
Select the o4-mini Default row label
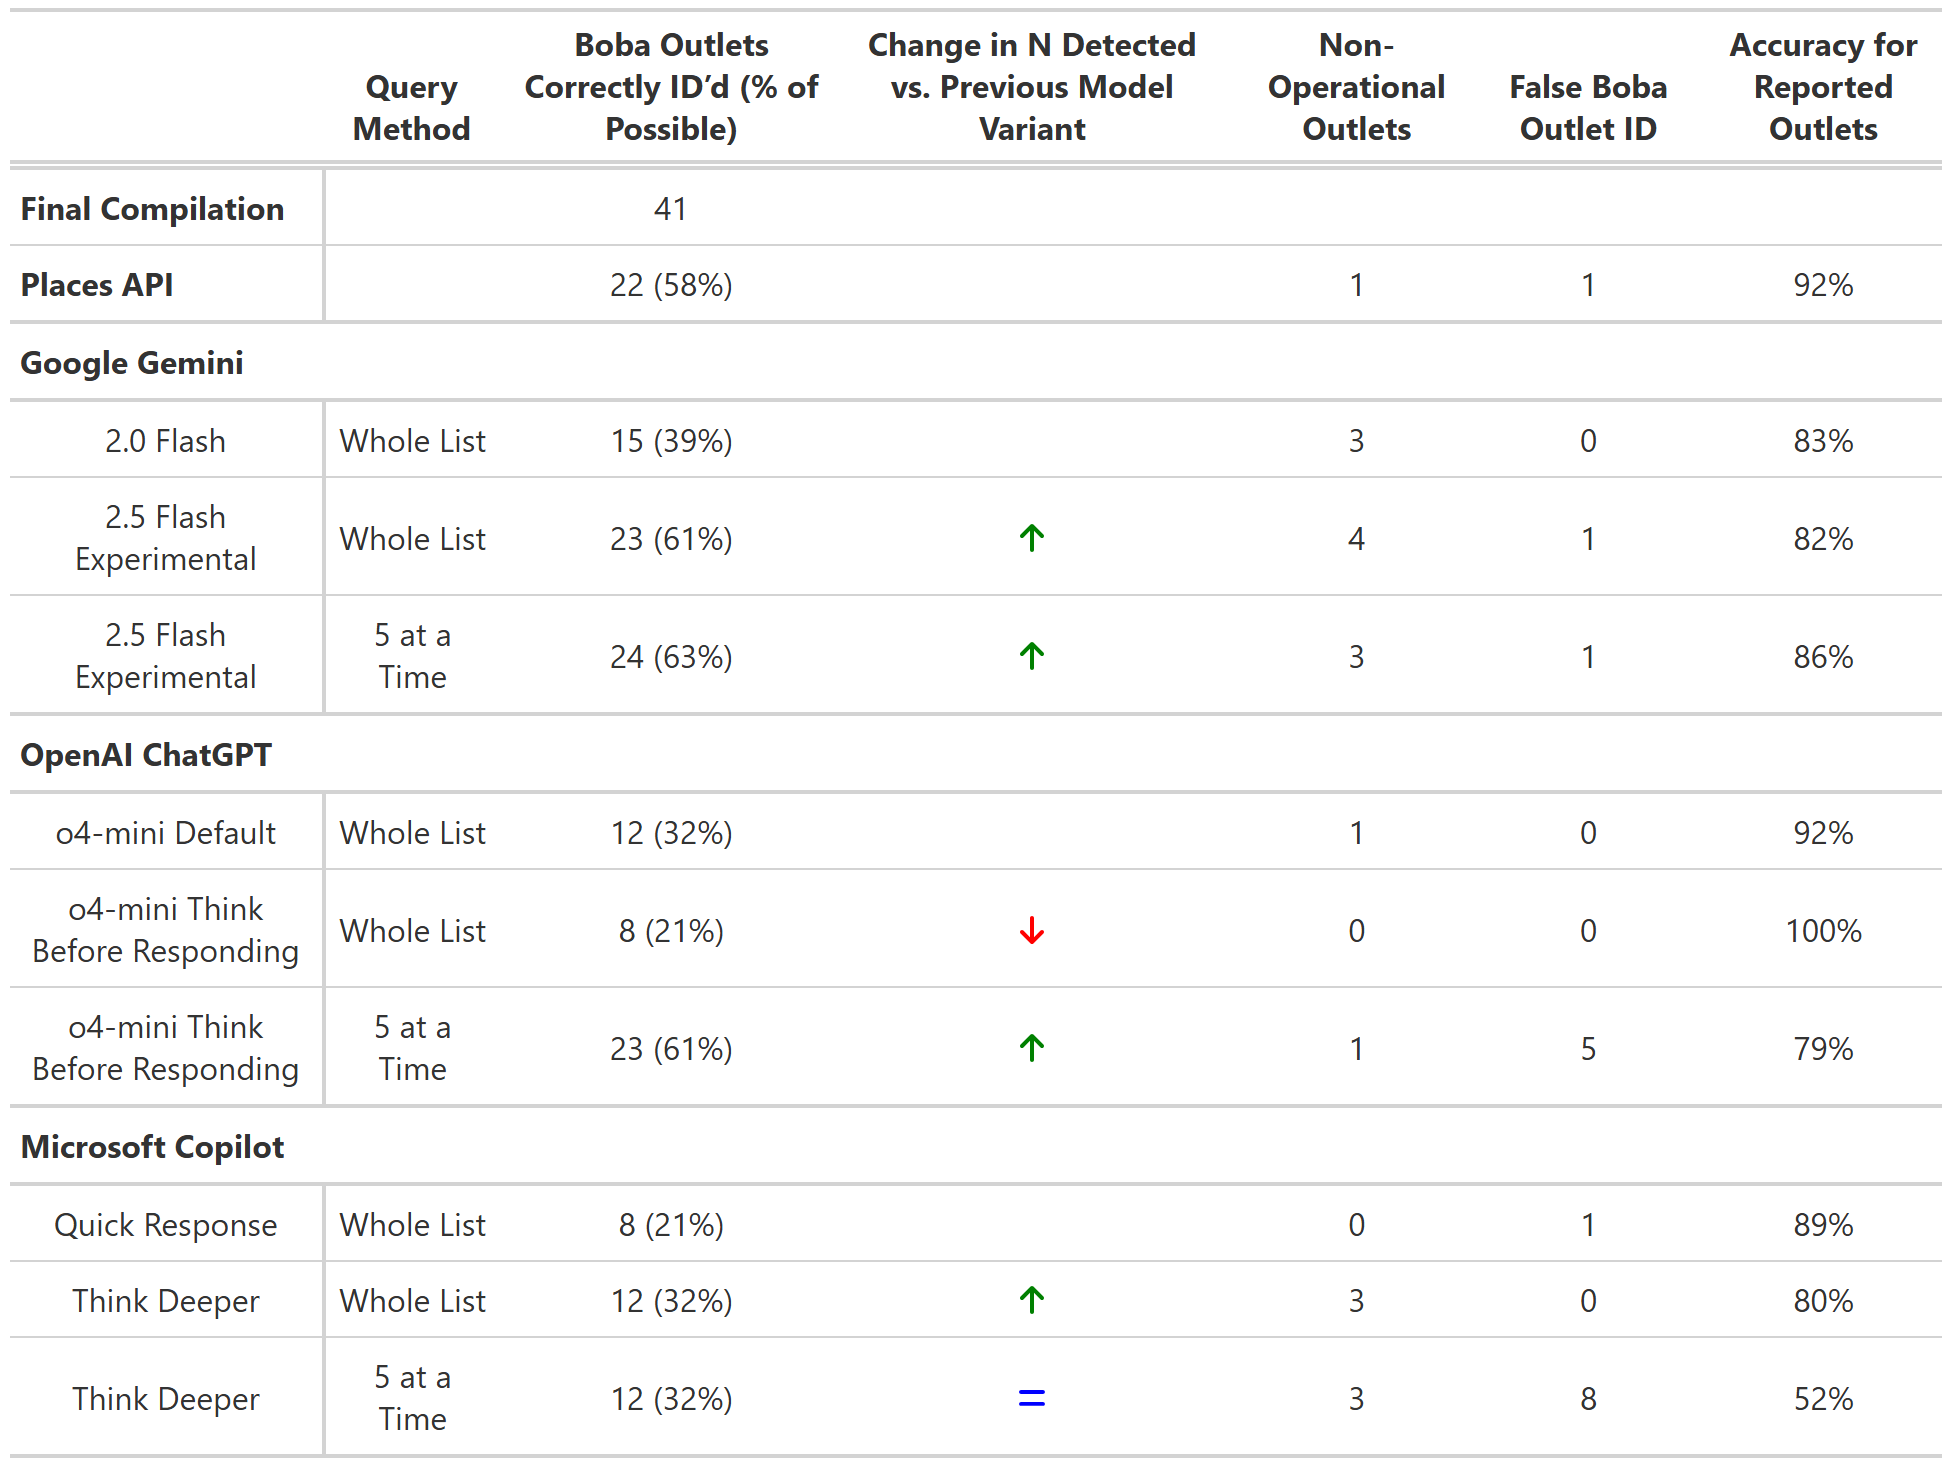pyautogui.click(x=166, y=833)
